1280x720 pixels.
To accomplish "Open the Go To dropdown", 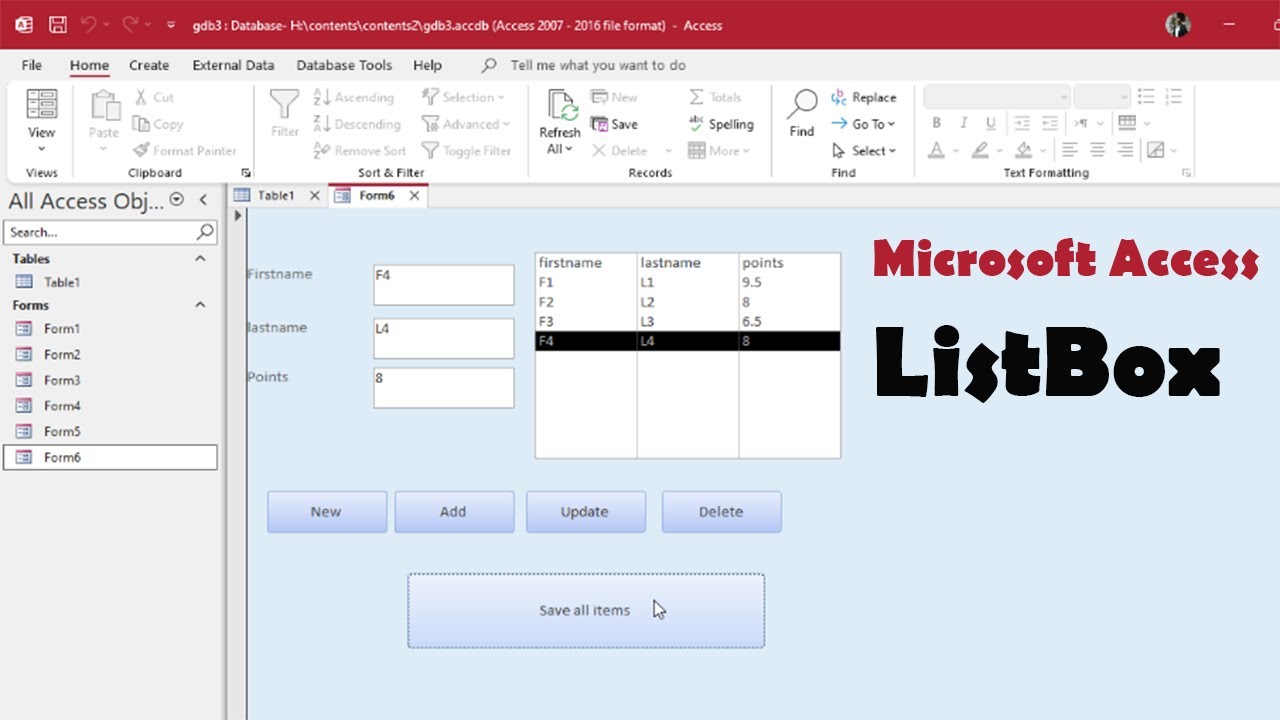I will point(864,124).
